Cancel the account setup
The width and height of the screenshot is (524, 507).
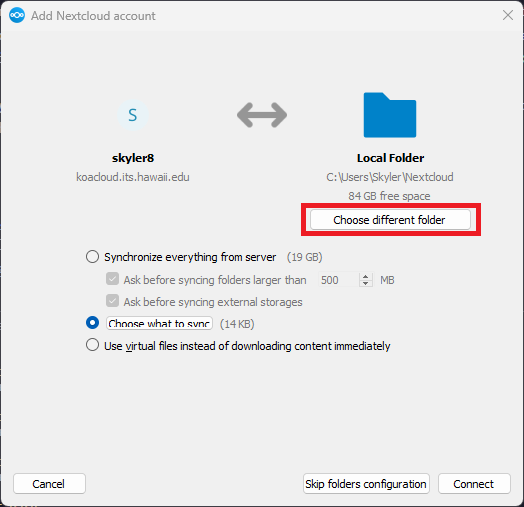point(49,484)
